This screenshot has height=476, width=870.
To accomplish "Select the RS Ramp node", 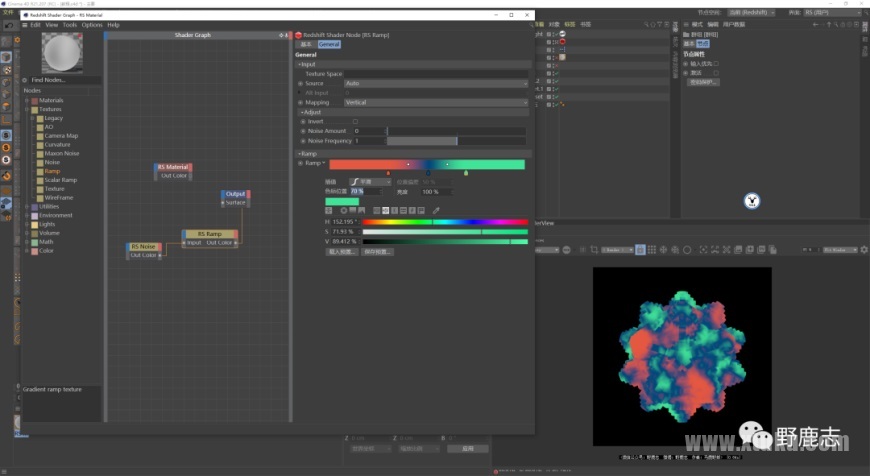I will [x=210, y=239].
